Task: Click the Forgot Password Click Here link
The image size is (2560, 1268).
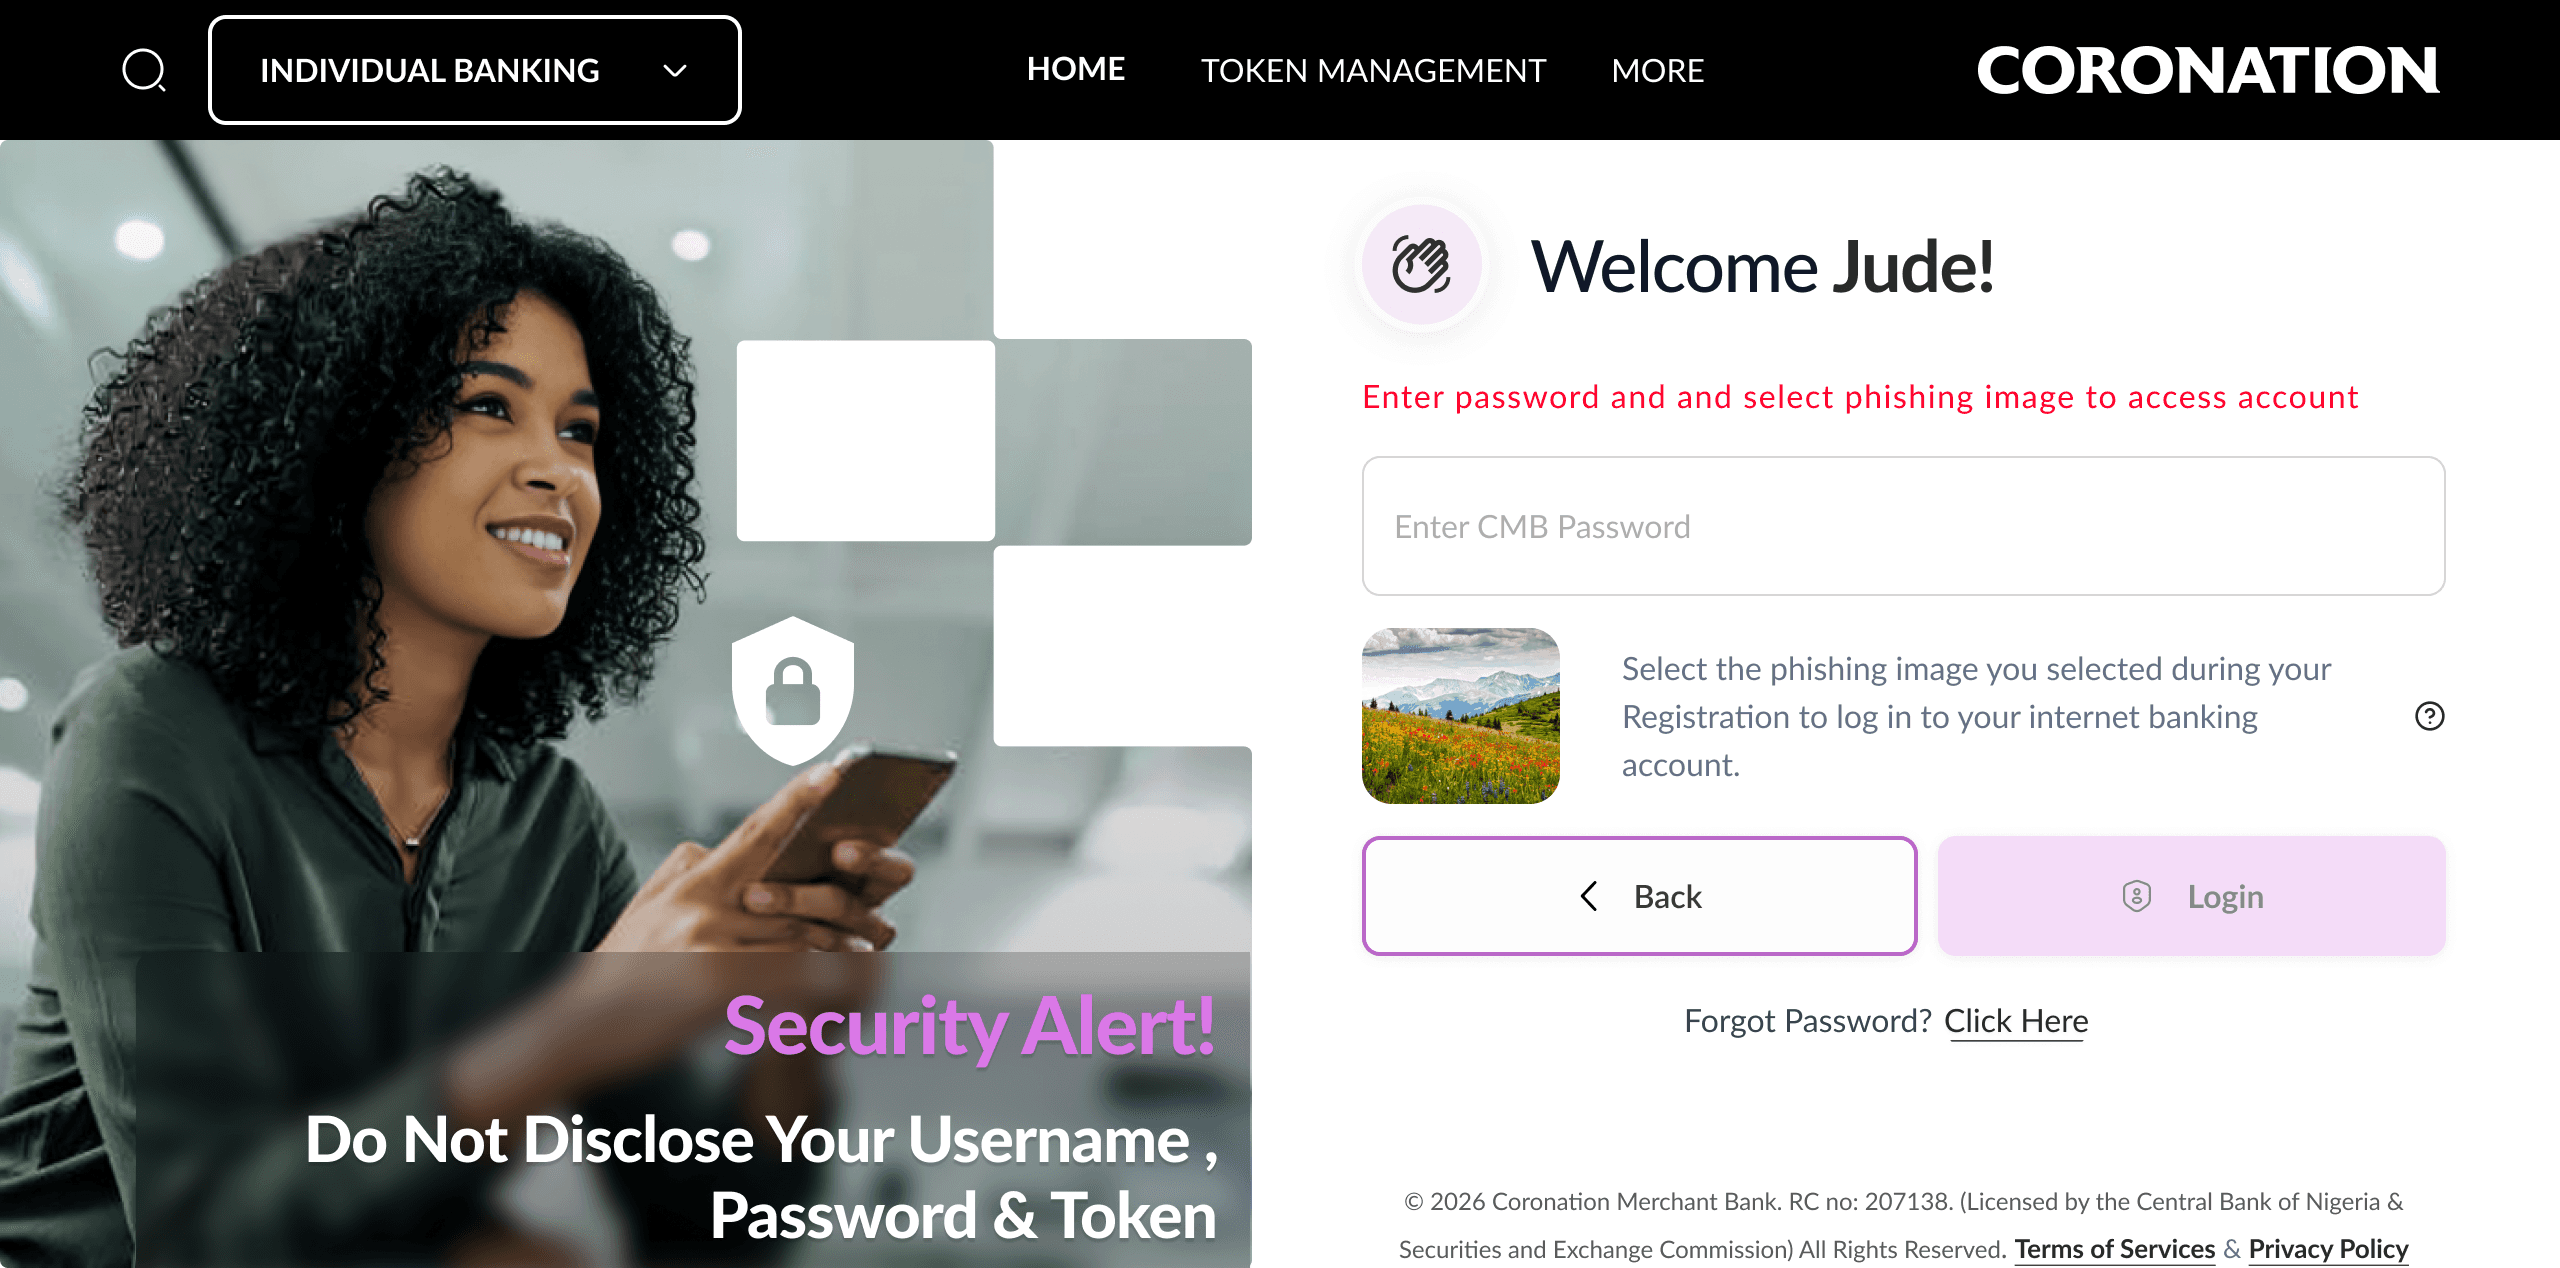Action: (x=2016, y=1021)
